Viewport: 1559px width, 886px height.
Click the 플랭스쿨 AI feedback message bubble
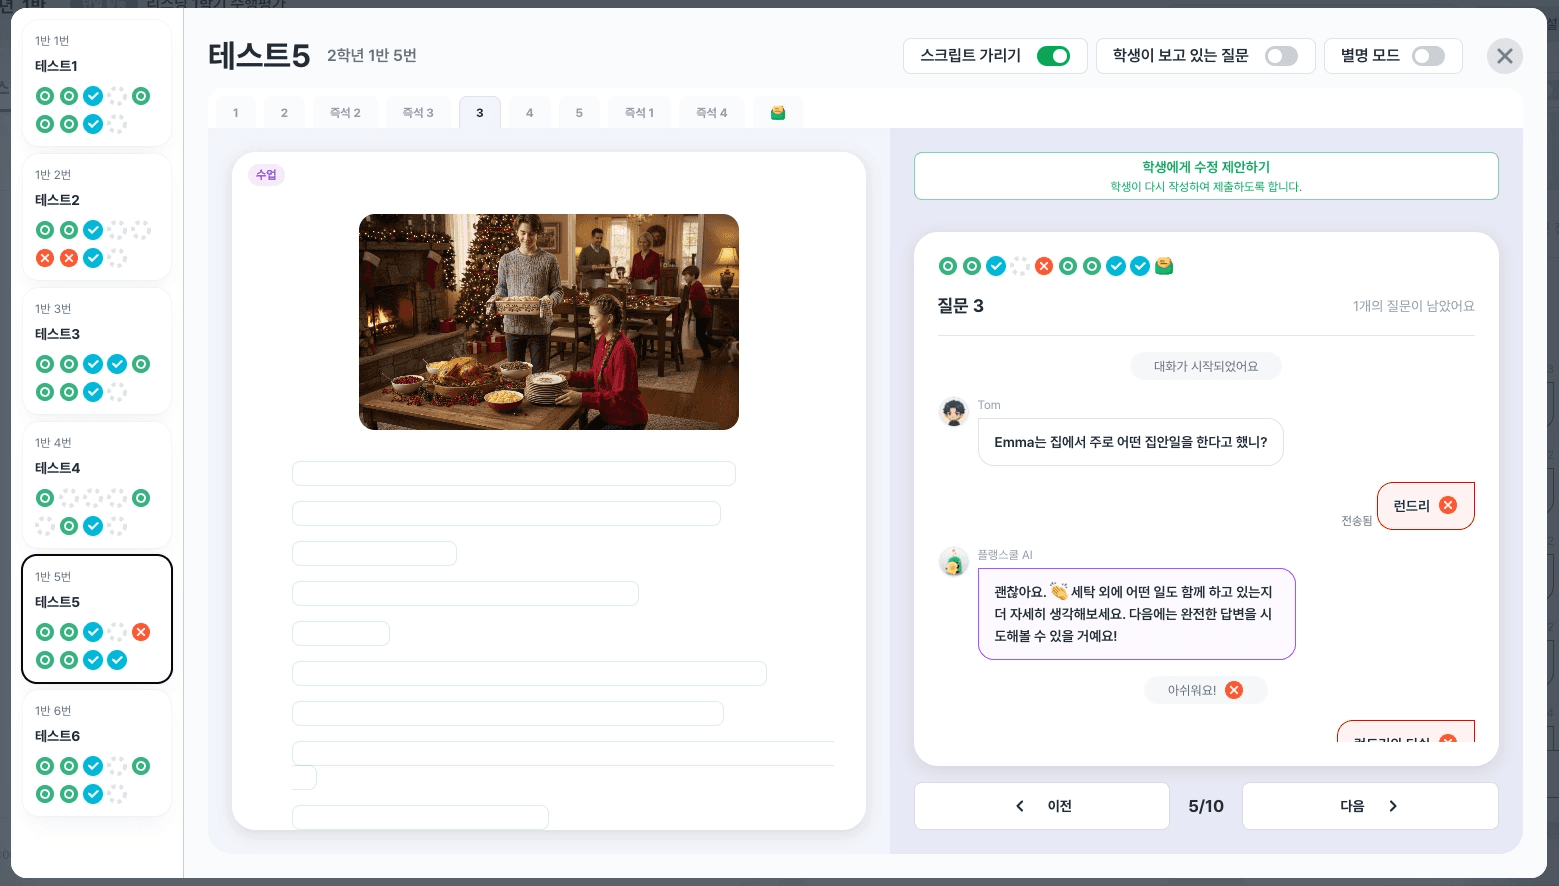tap(1137, 614)
